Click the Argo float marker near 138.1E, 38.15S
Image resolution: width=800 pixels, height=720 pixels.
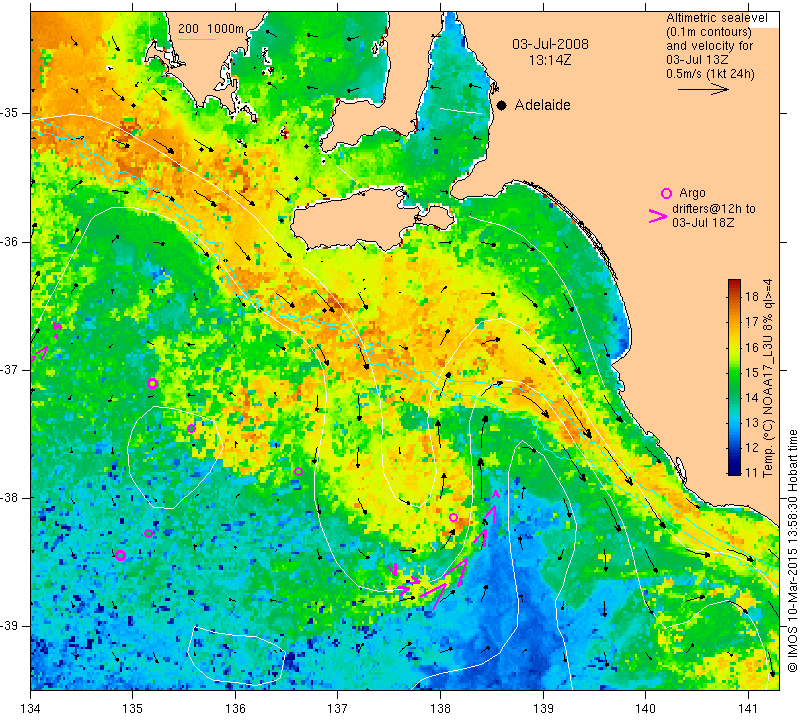point(453,517)
